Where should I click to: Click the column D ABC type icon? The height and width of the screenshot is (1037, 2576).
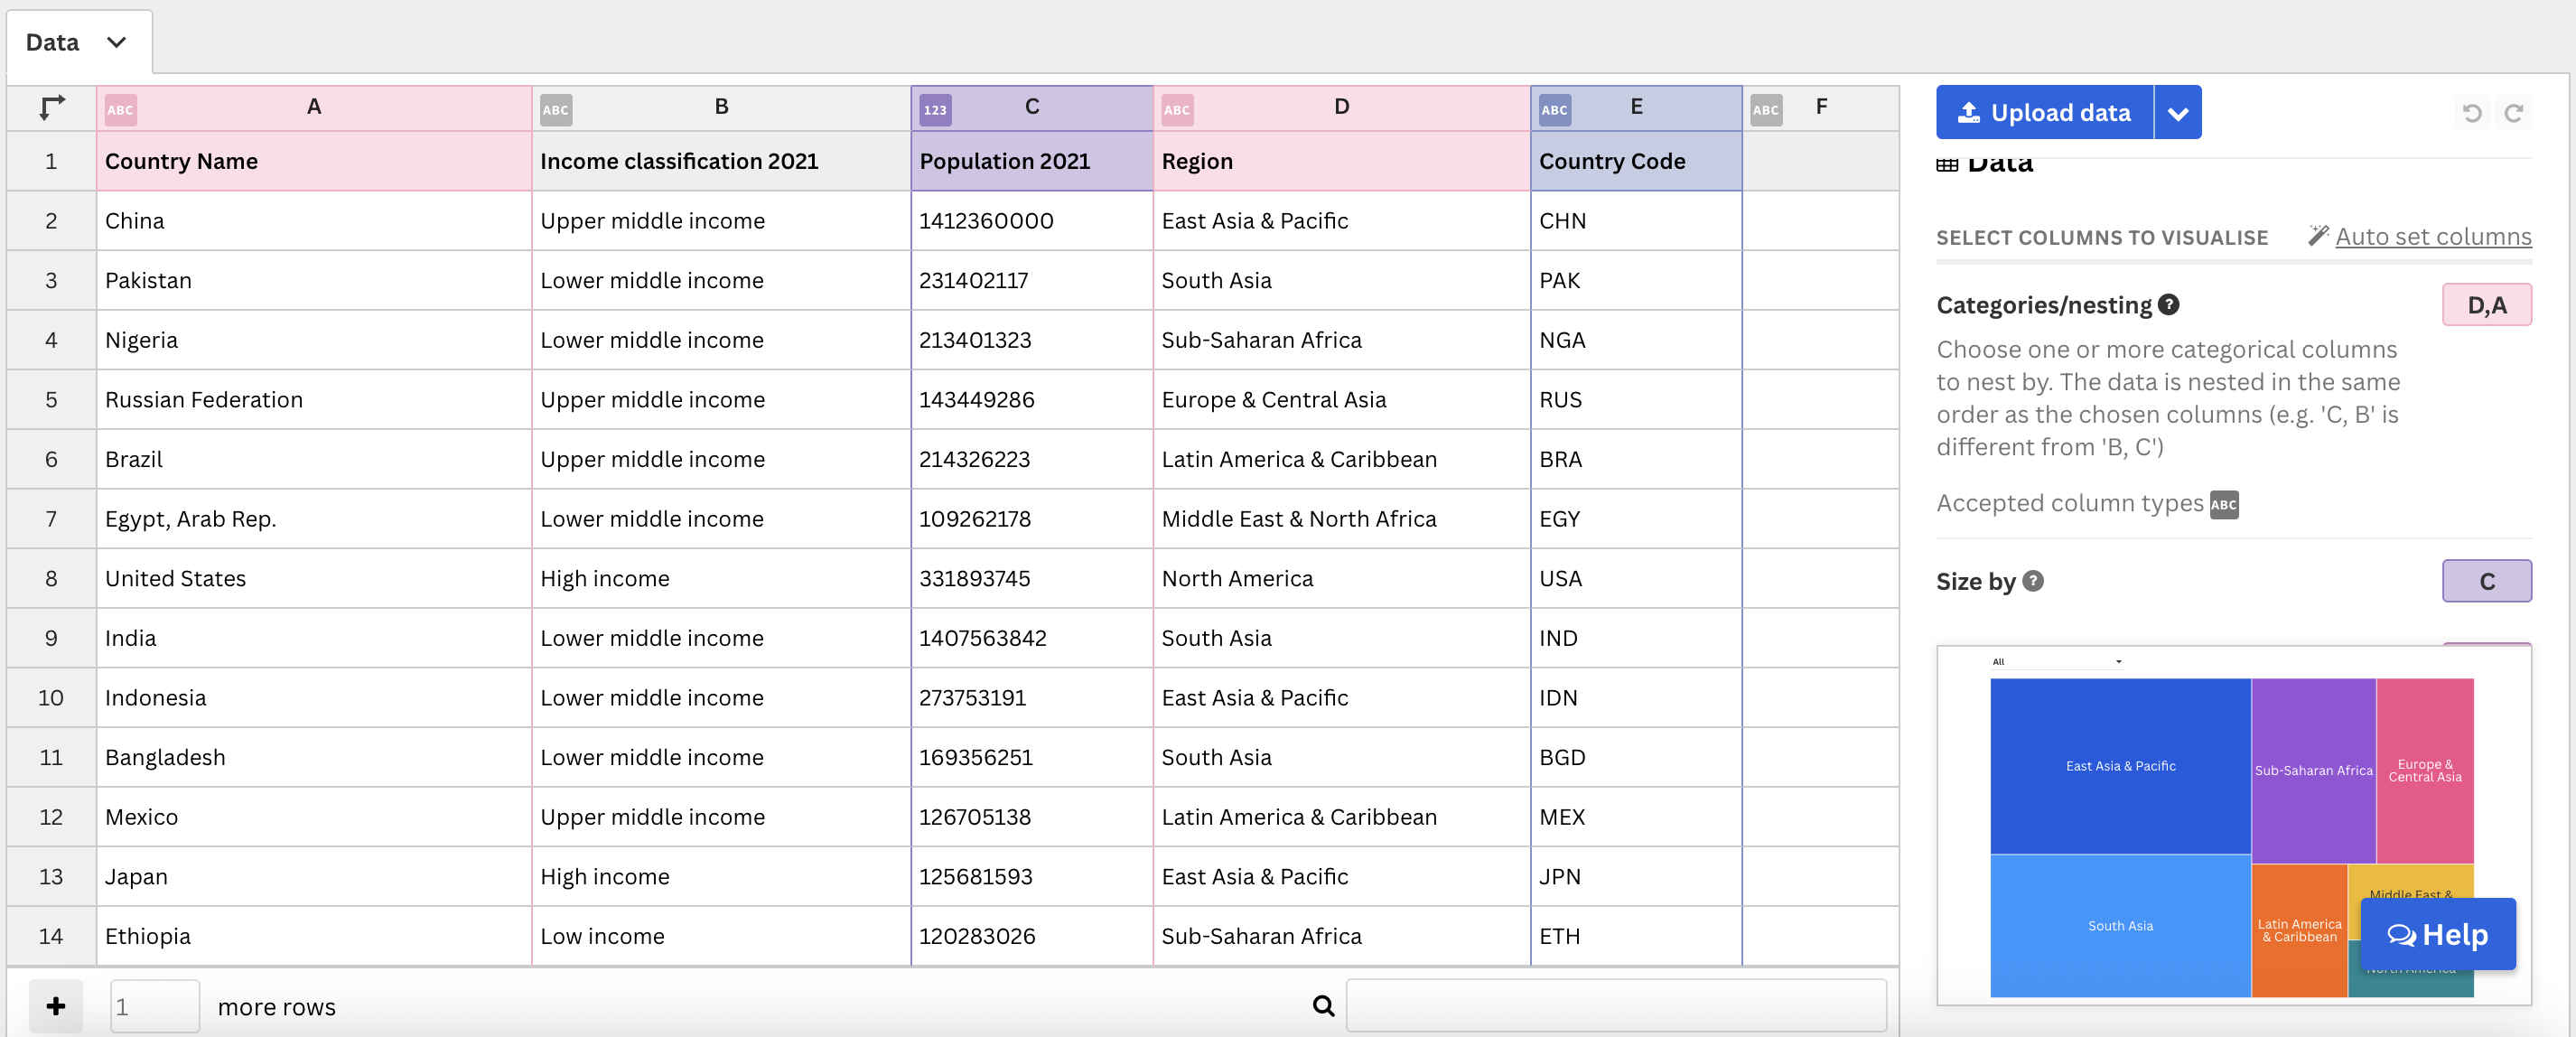(x=1176, y=110)
